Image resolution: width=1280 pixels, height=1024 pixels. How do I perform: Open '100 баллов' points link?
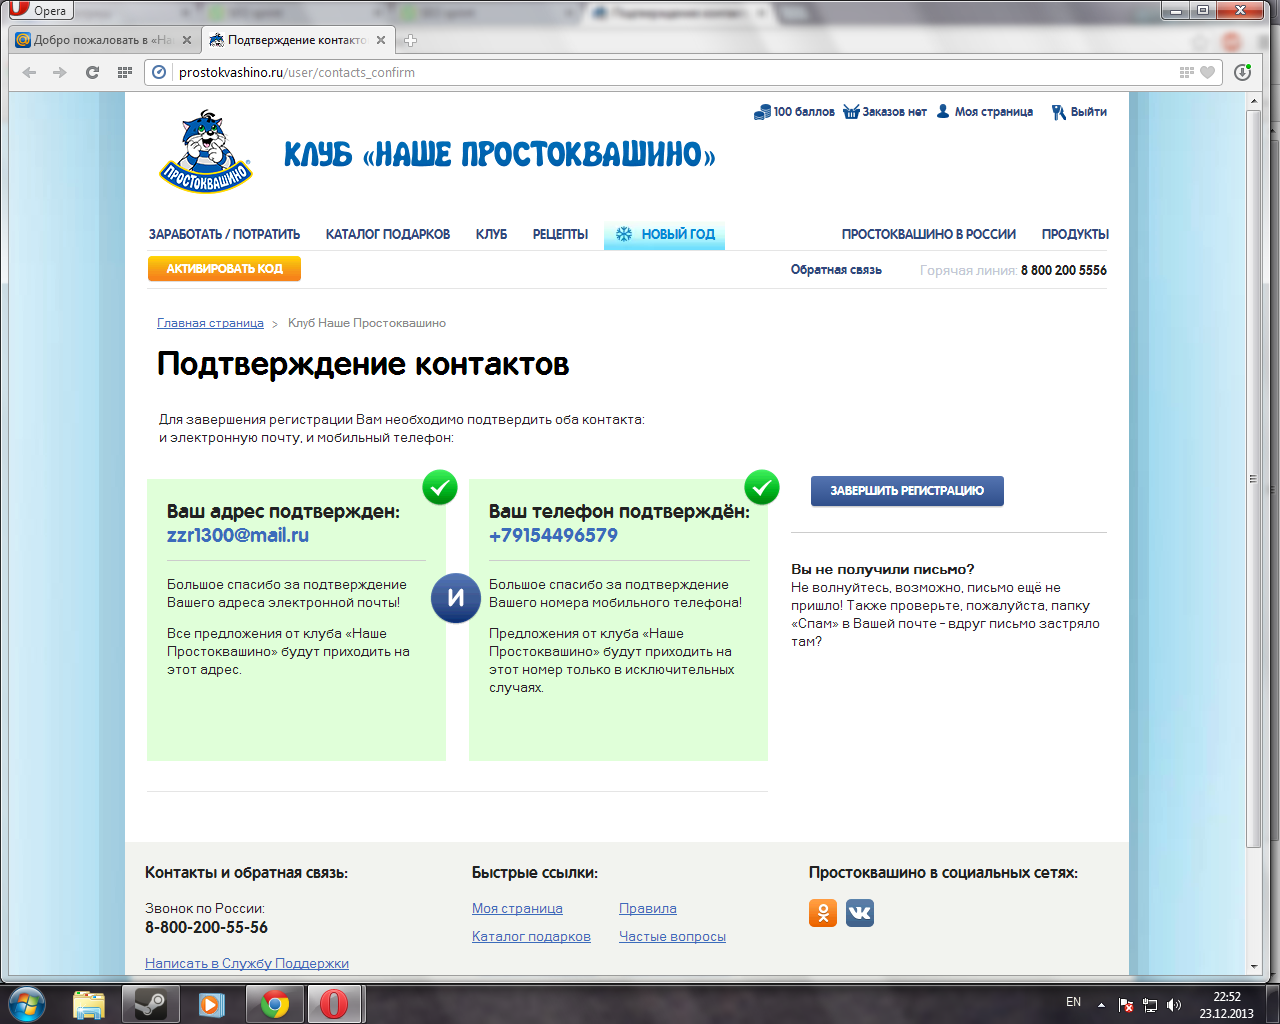tap(794, 112)
